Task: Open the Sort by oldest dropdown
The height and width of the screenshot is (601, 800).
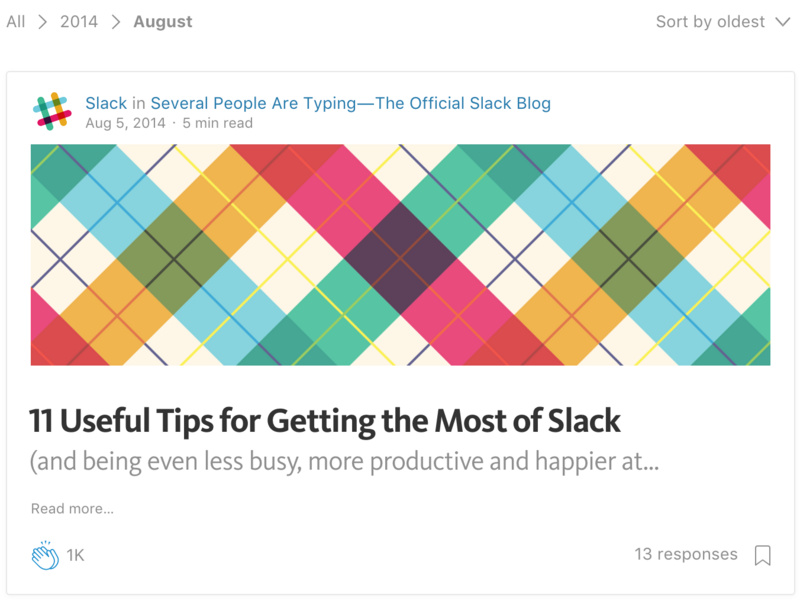Action: (x=723, y=22)
